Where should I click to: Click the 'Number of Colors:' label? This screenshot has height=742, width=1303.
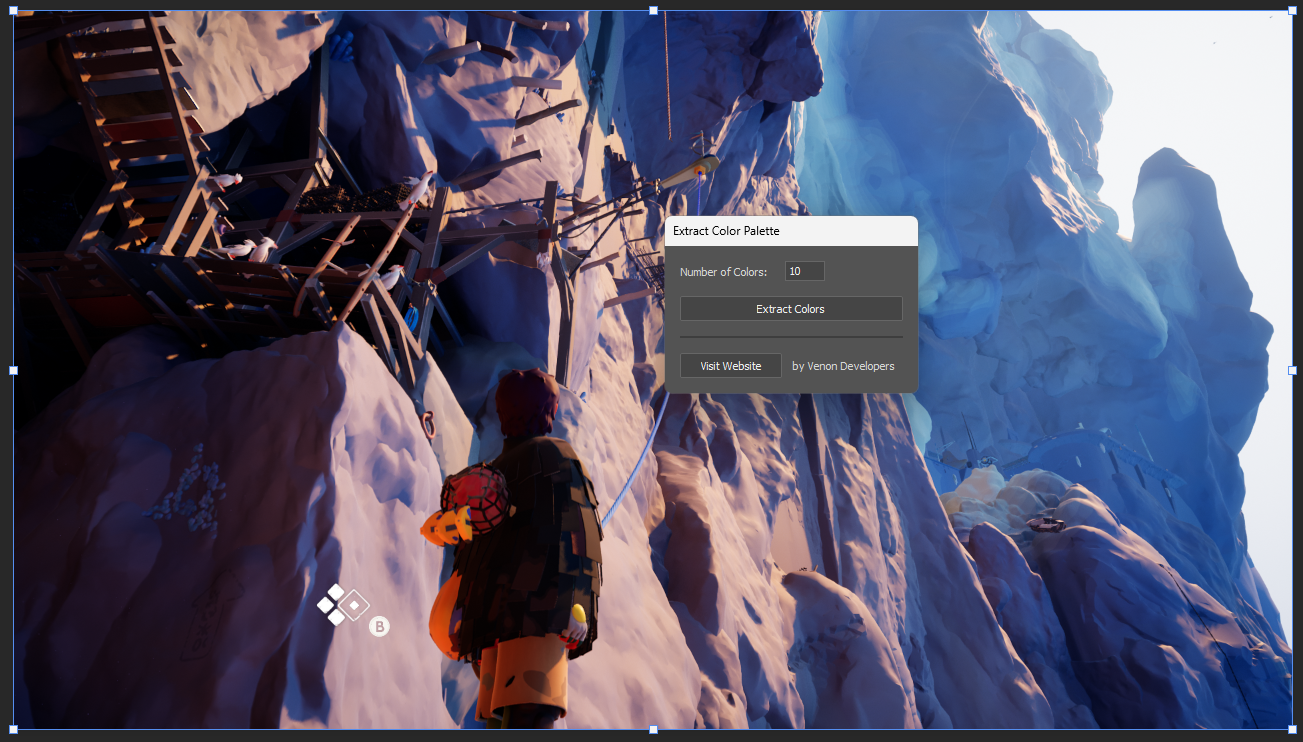click(723, 272)
